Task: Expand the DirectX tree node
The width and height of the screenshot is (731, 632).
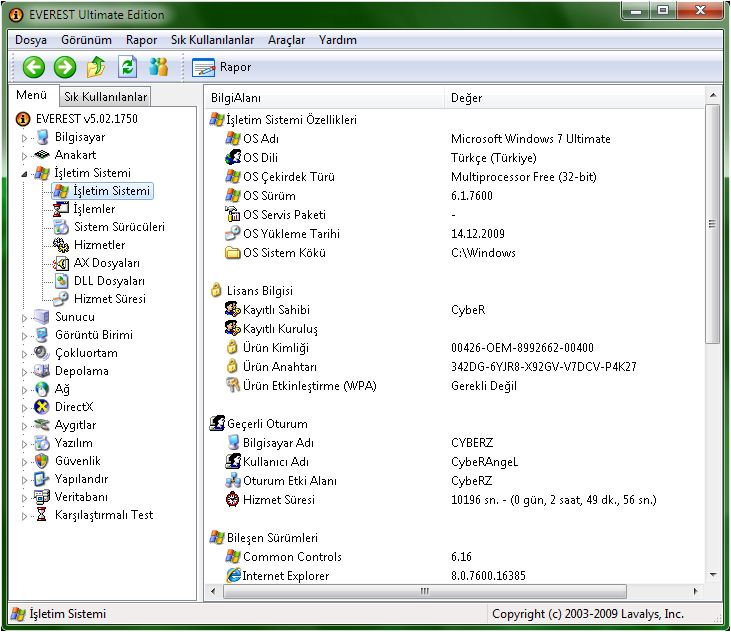Action: (x=24, y=408)
